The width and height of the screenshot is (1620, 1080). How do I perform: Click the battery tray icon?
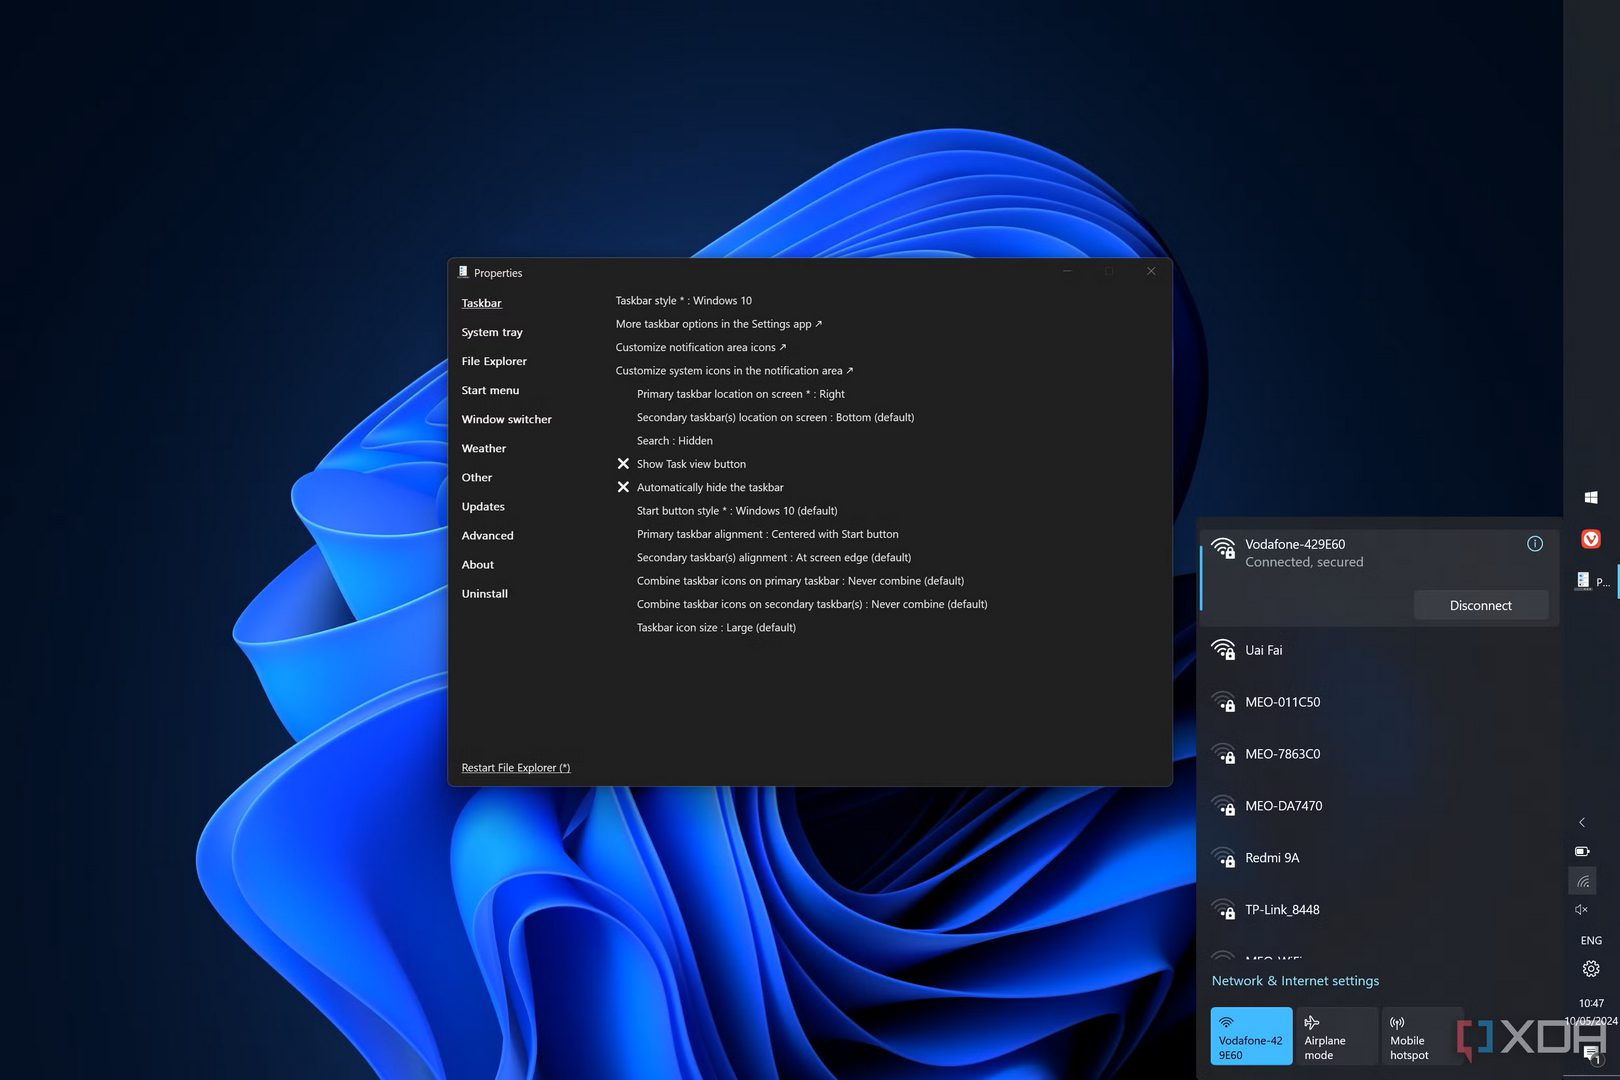[x=1582, y=852]
